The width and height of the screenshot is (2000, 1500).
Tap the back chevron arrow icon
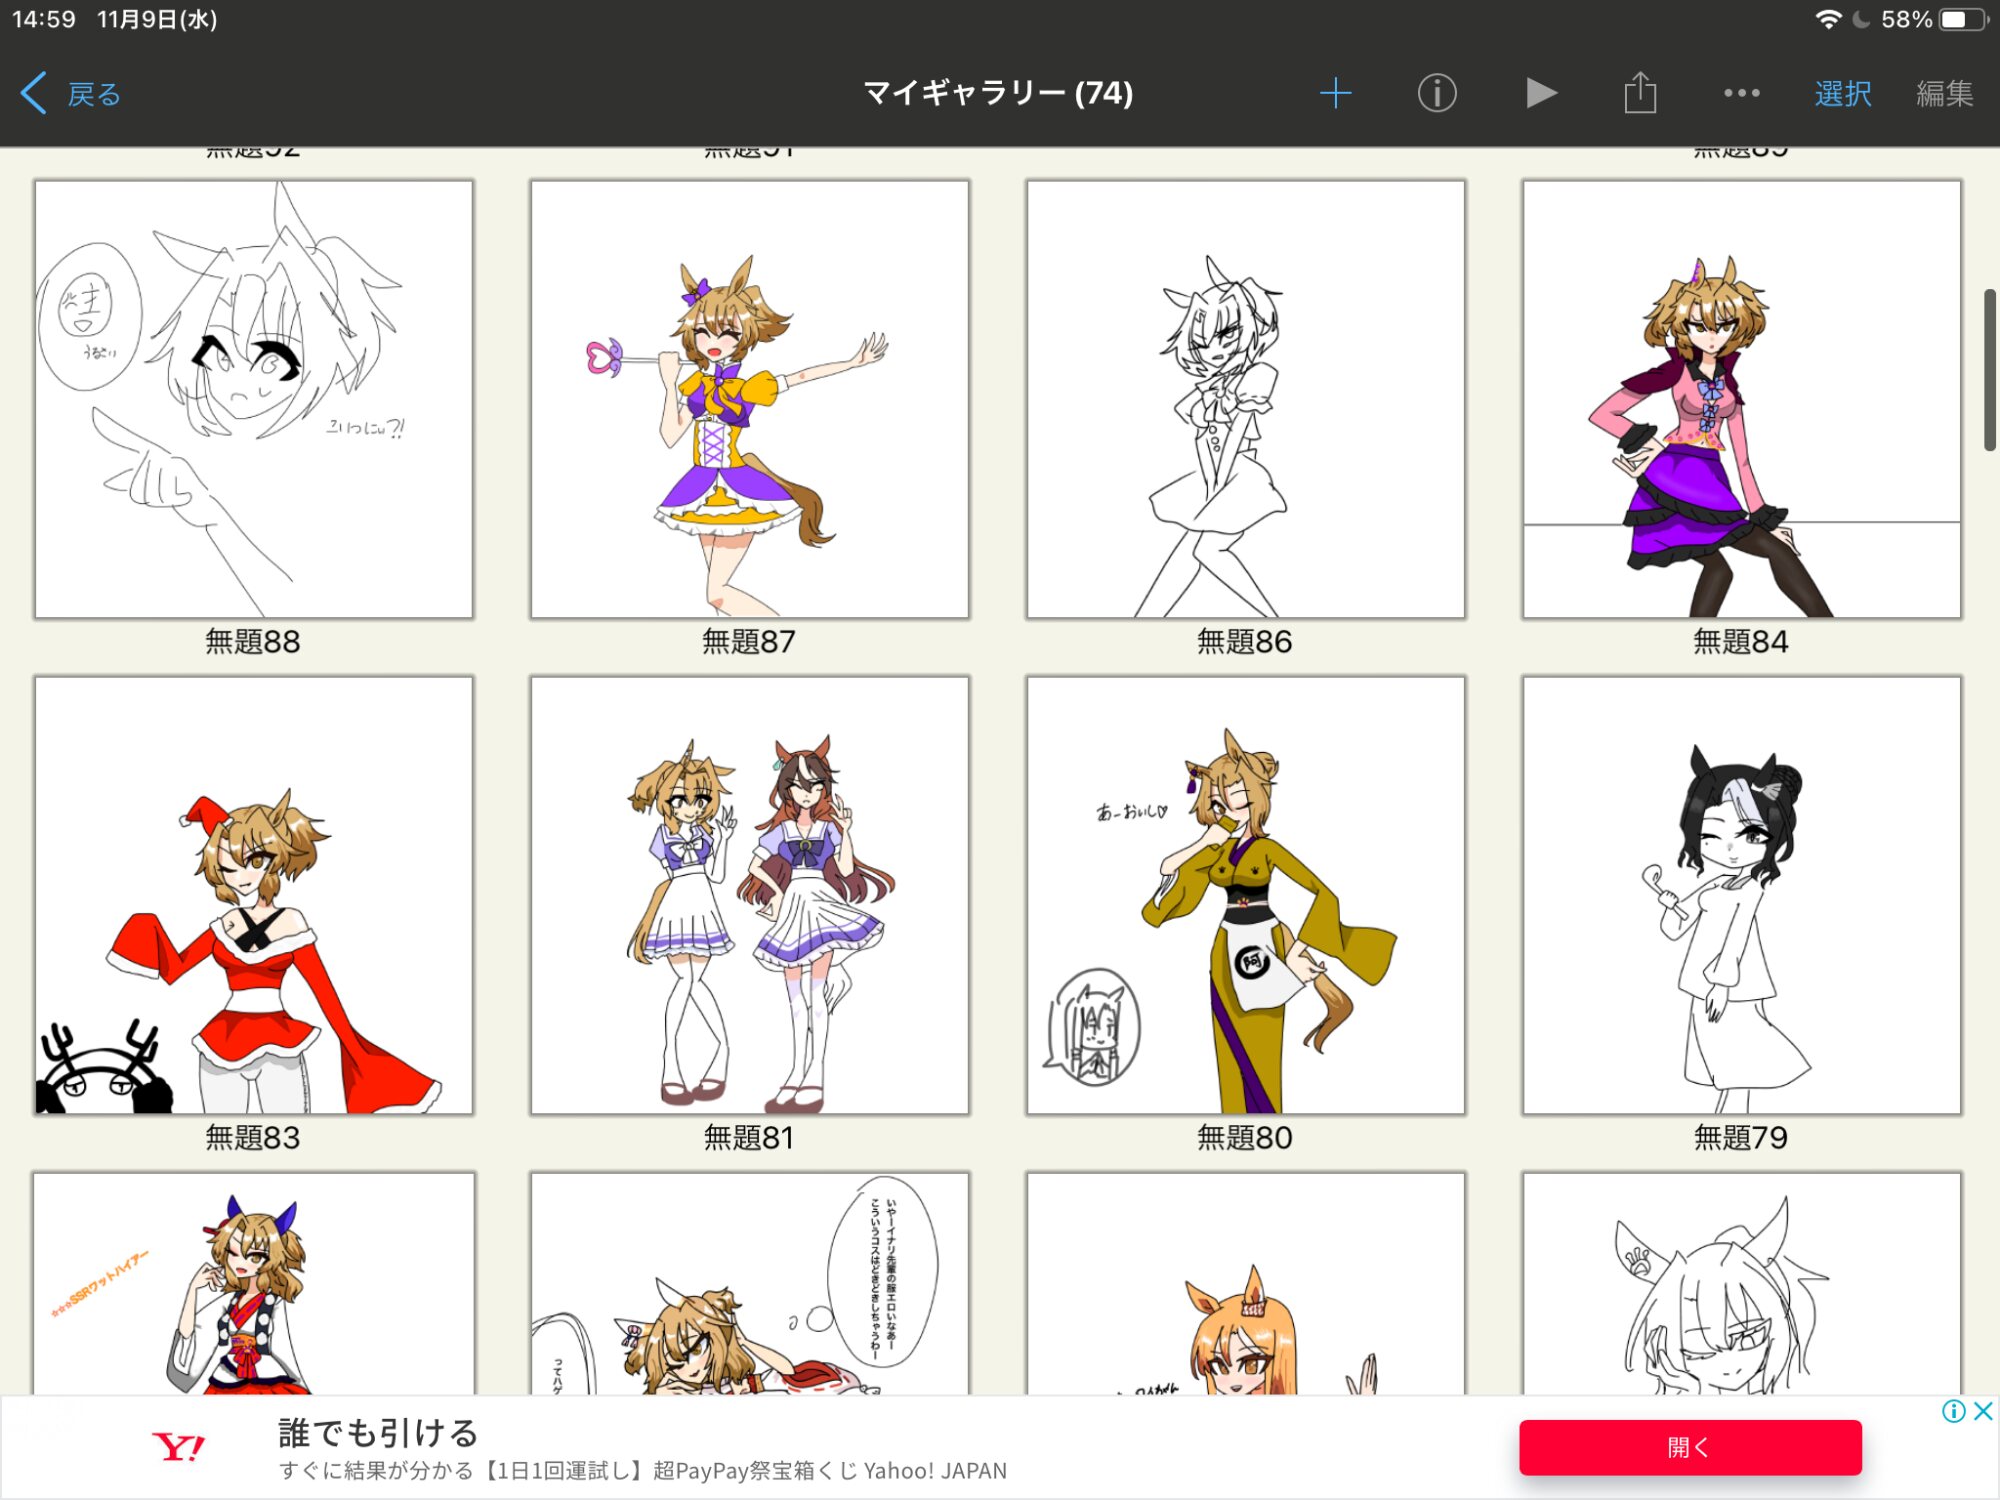tap(33, 93)
